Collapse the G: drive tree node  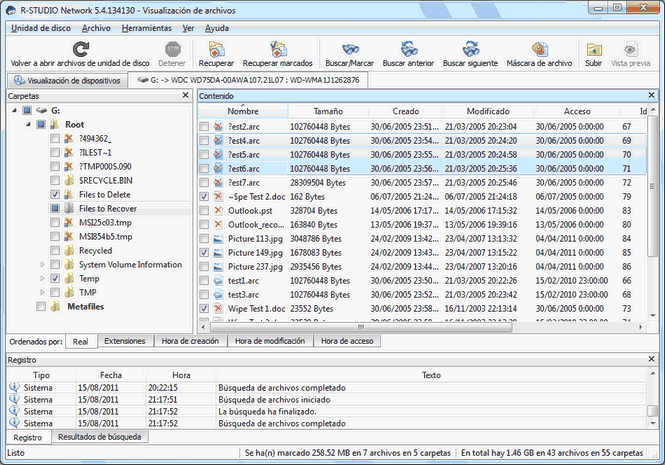pos(14,111)
